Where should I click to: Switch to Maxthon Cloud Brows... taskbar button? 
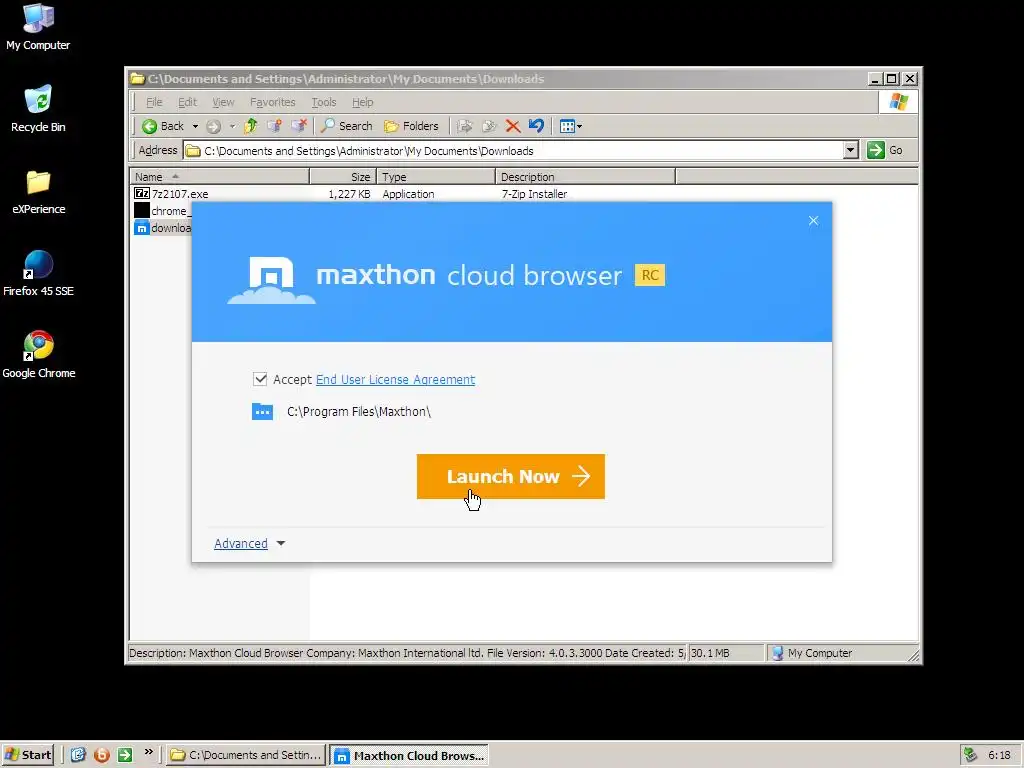[x=409, y=755]
